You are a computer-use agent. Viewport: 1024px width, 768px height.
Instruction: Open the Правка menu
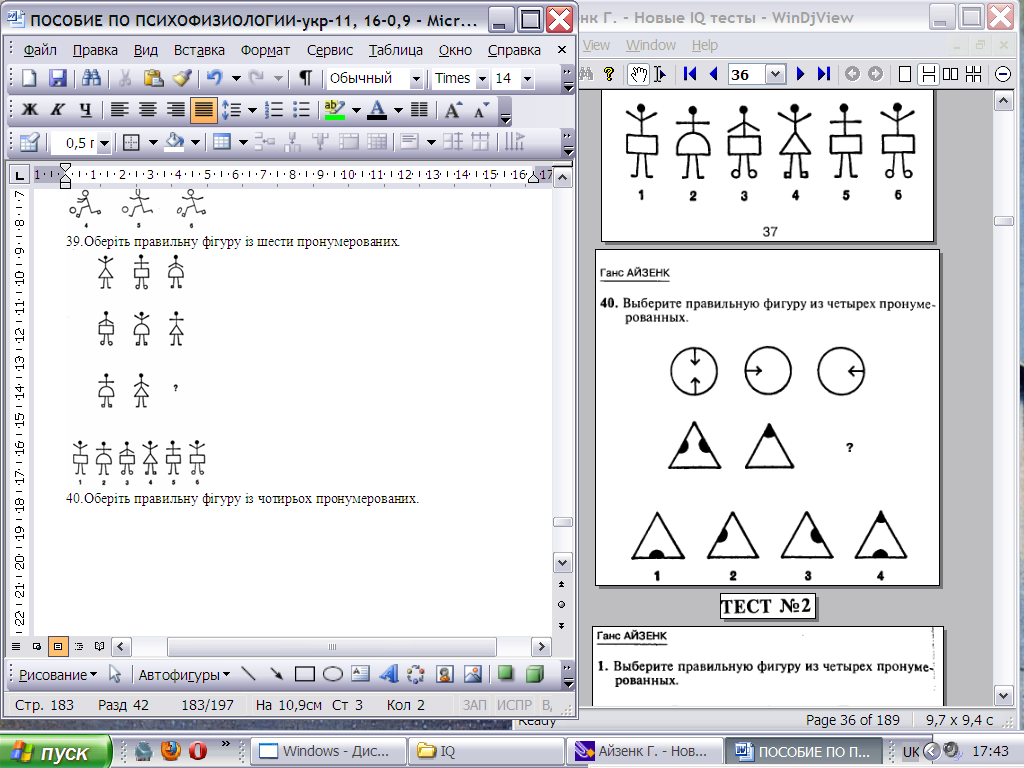tap(95, 50)
